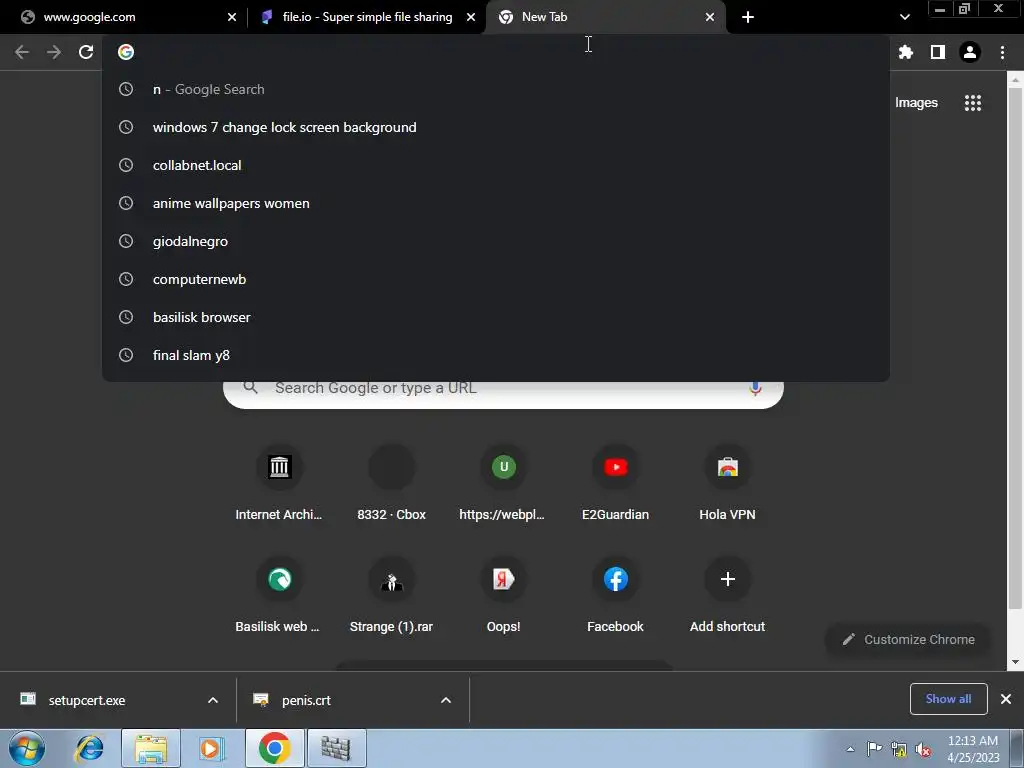Select the 'n - Google Search' suggestion
The width and height of the screenshot is (1024, 768).
pyautogui.click(x=496, y=89)
